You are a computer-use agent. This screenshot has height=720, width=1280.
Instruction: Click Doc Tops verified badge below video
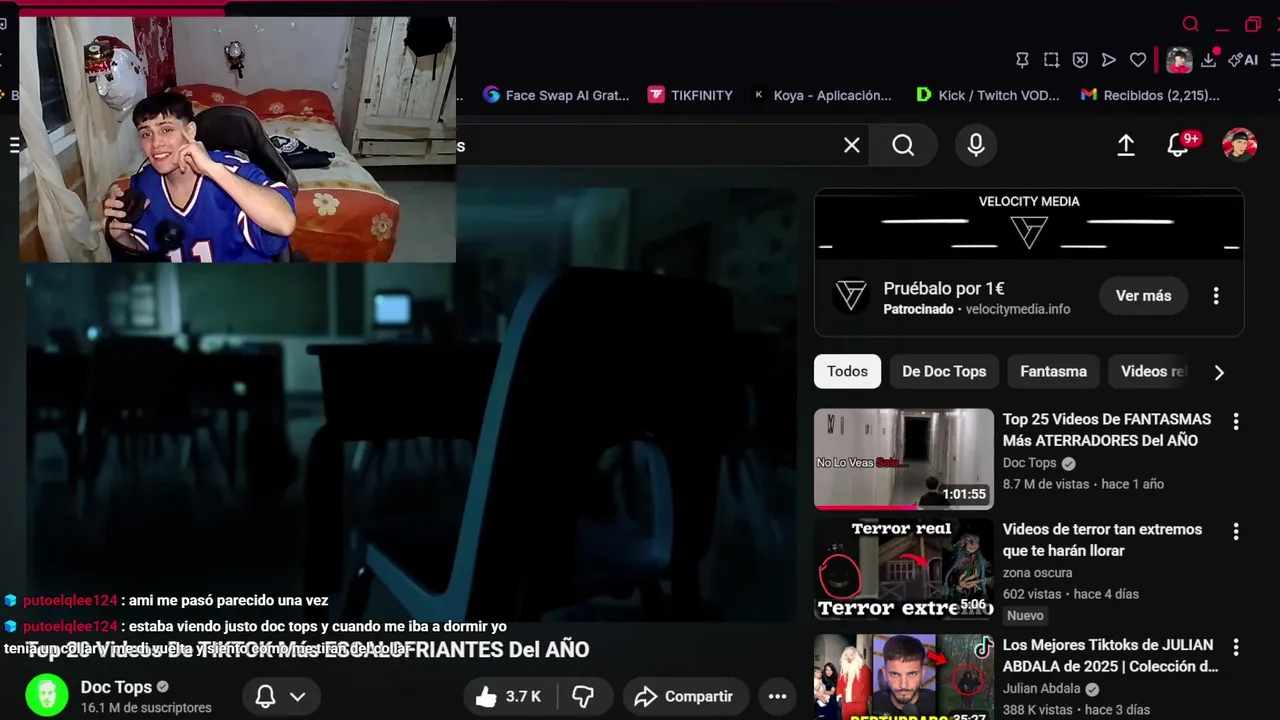pyautogui.click(x=163, y=687)
